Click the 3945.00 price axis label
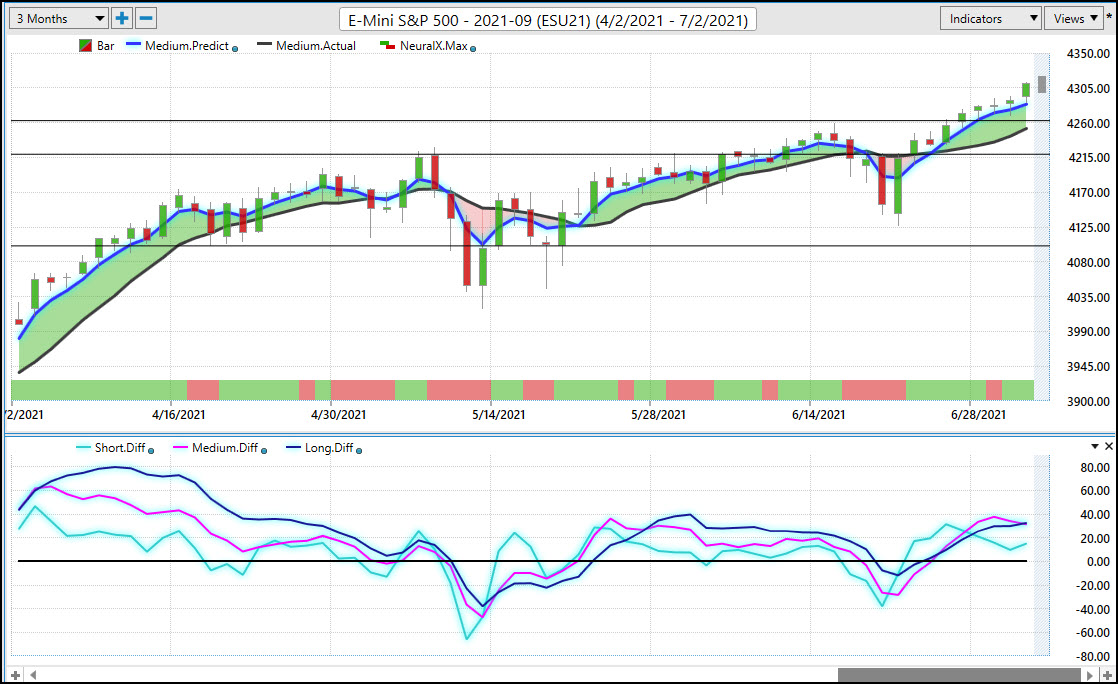 click(1088, 367)
